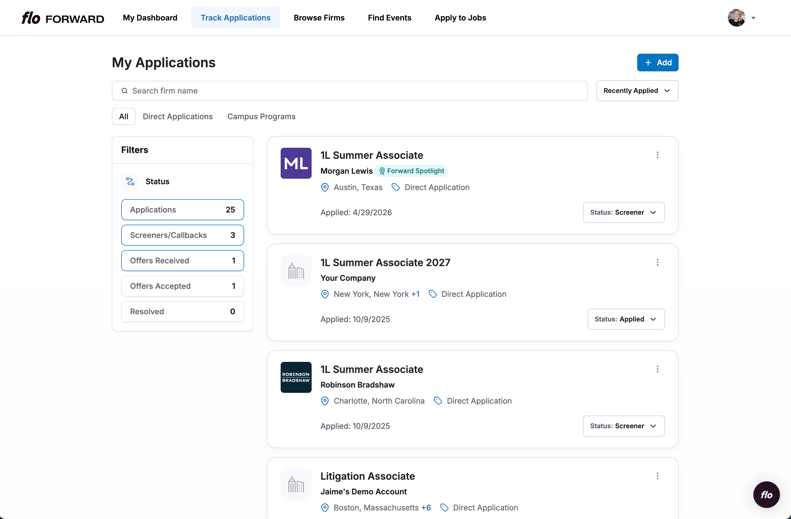The image size is (791, 519).
Task: Click tag icon on Your Company card
Action: (x=433, y=294)
